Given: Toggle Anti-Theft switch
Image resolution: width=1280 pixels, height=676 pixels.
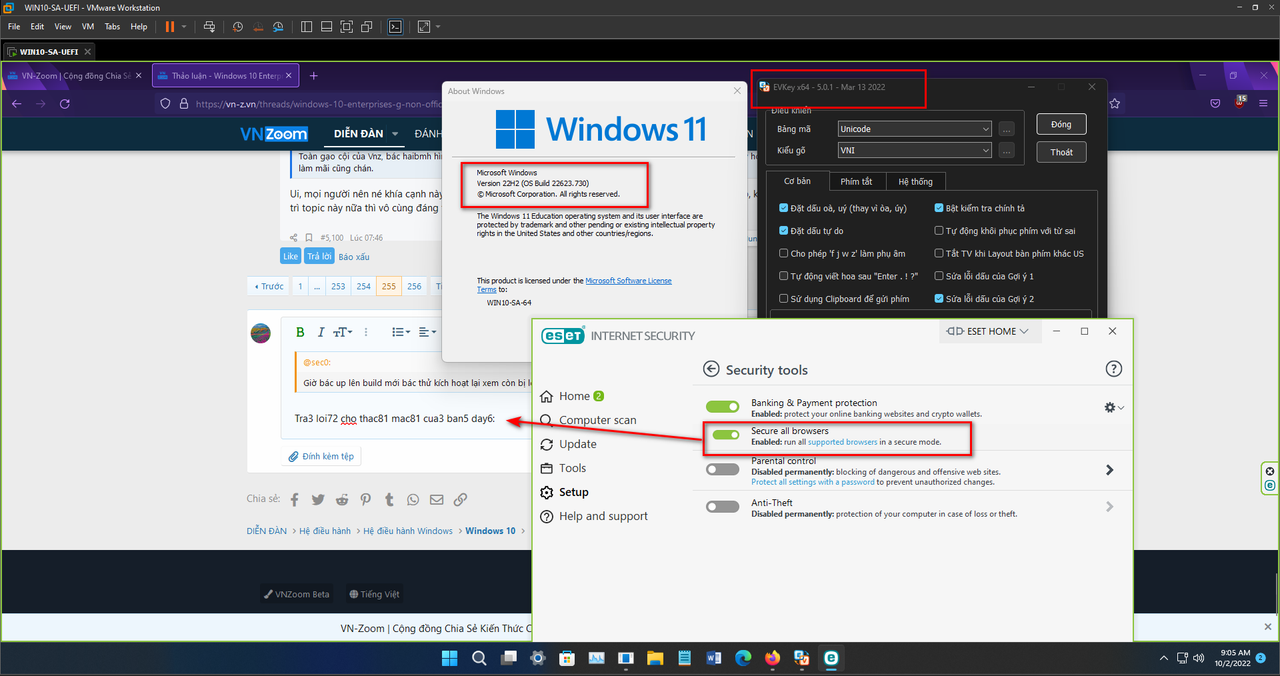Looking at the screenshot, I should [722, 507].
